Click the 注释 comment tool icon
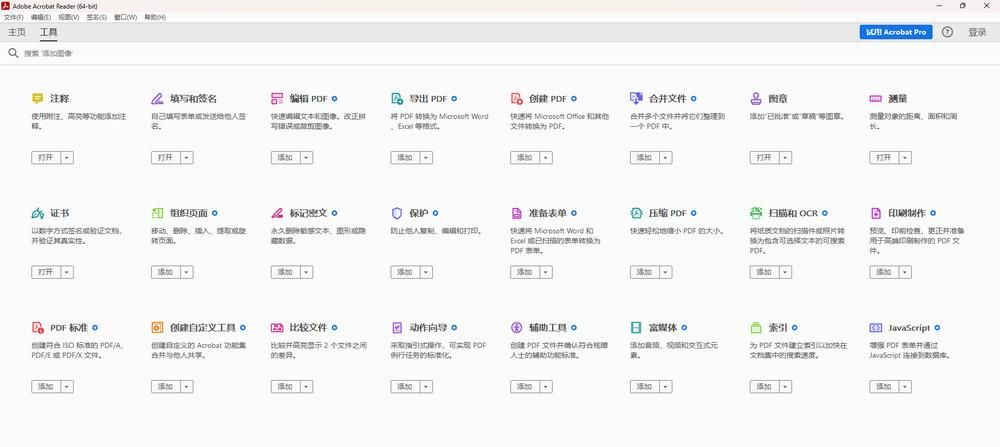The image size is (1000, 447). 38,99
